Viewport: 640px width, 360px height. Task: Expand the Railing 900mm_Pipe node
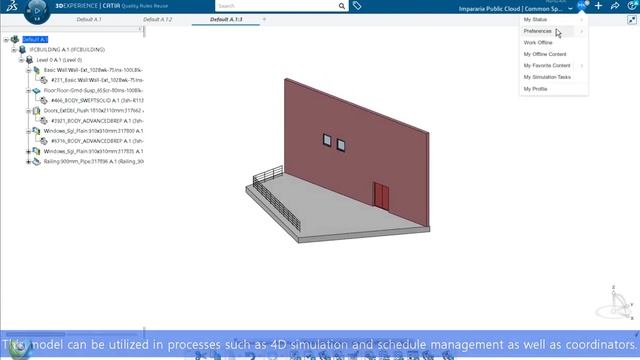29,162
